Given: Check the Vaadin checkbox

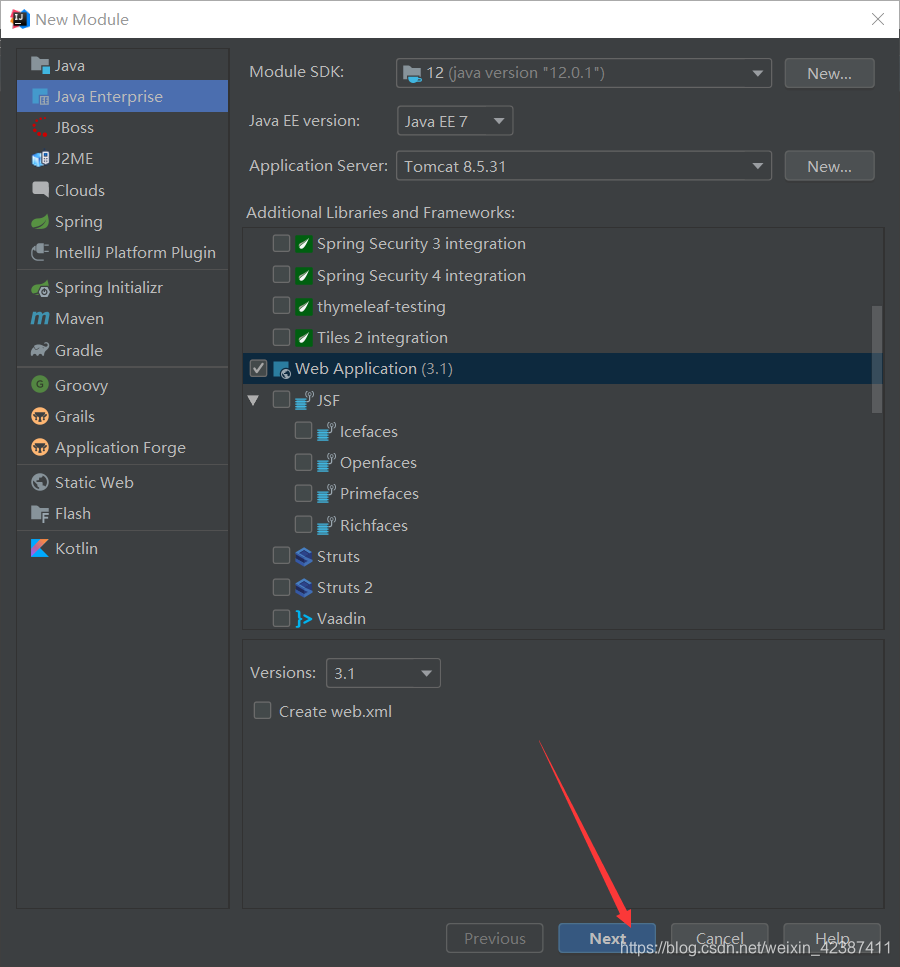Looking at the screenshot, I should 281,618.
